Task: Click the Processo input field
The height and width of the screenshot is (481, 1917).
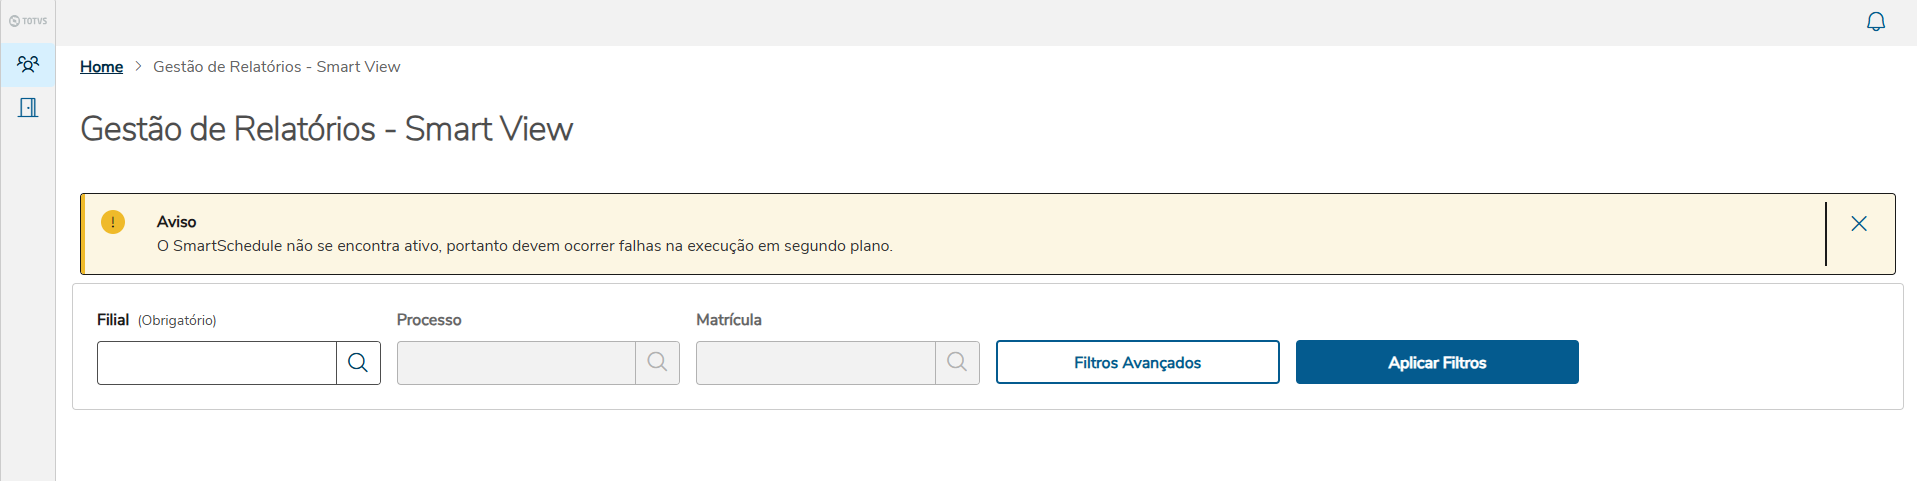Action: coord(516,363)
